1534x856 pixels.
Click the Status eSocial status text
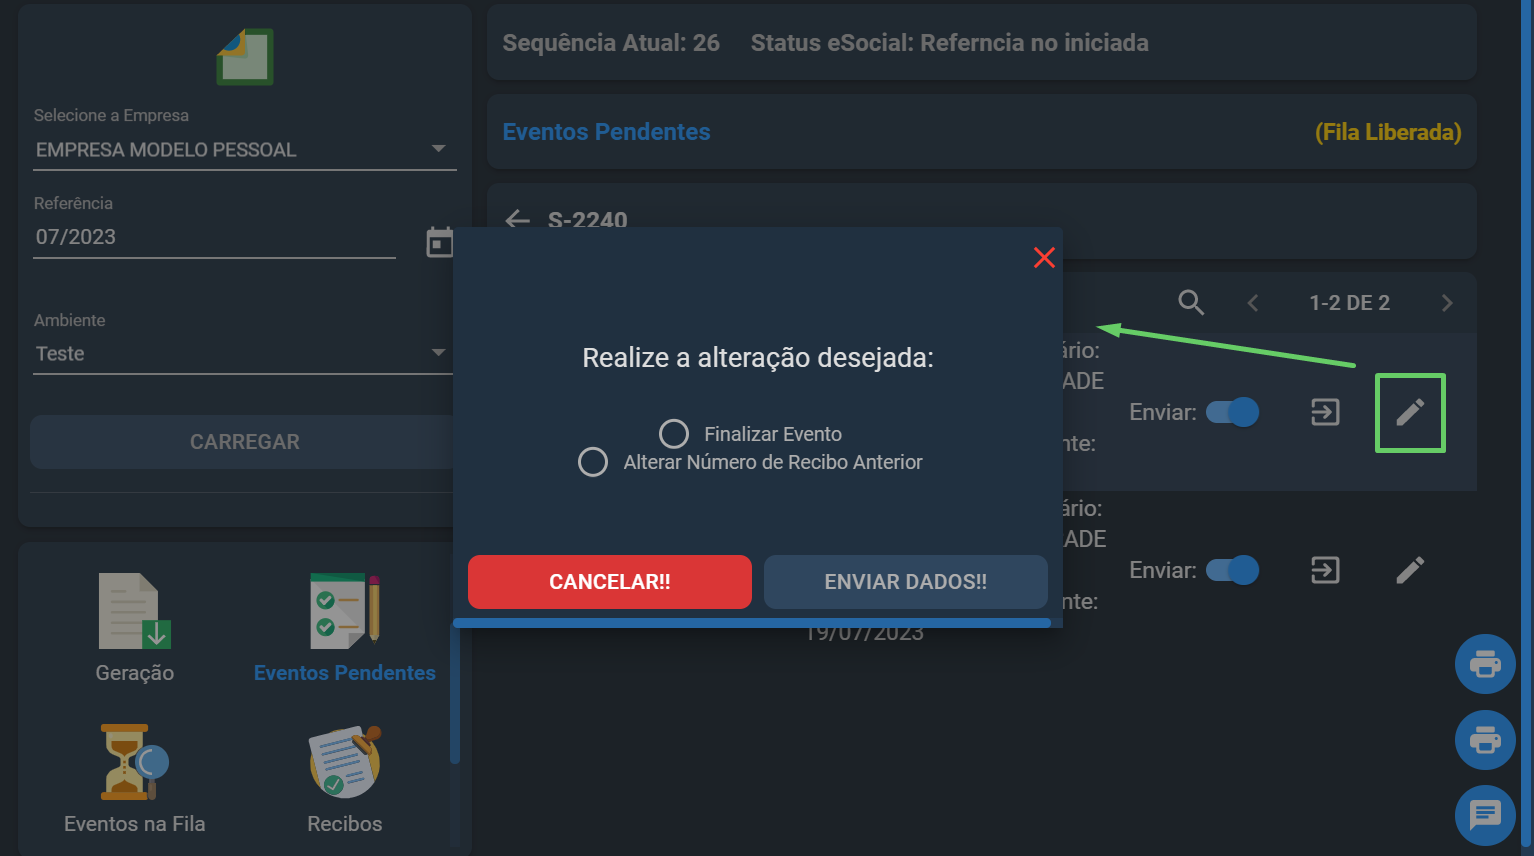click(x=950, y=43)
